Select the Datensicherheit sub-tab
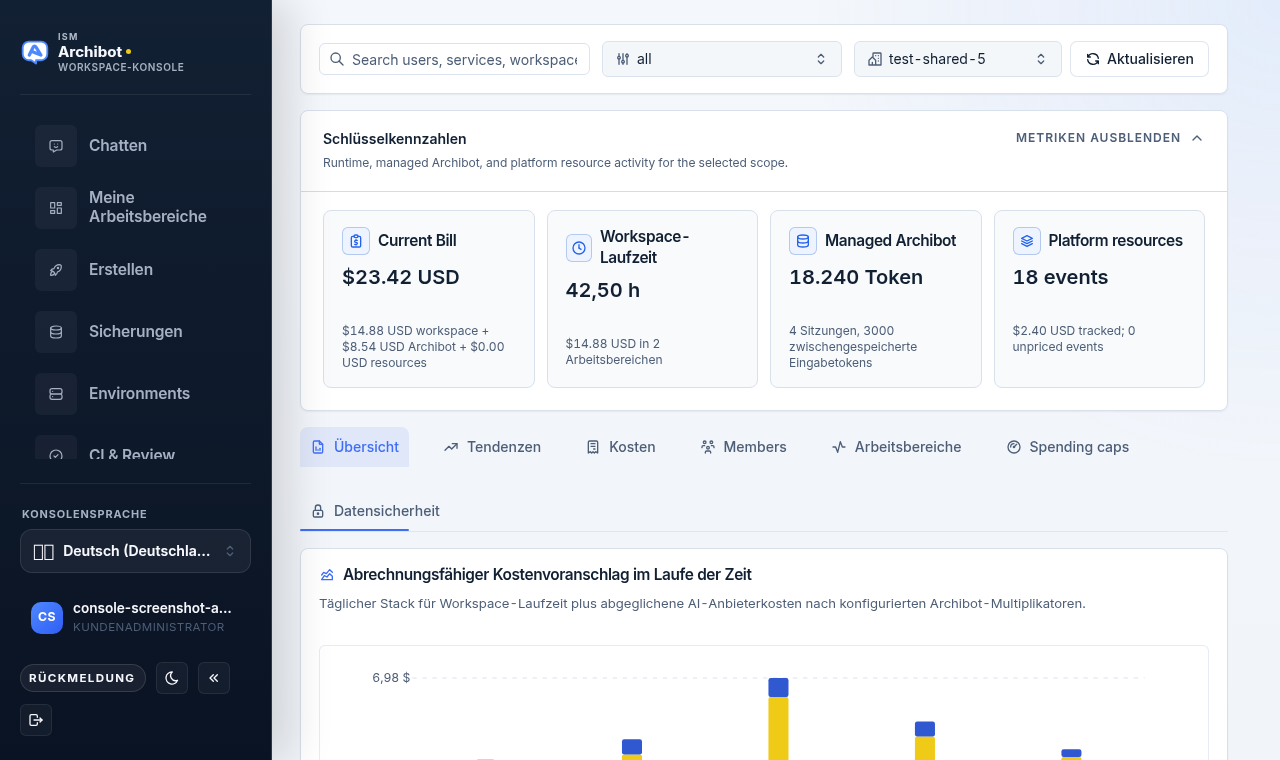 [375, 511]
